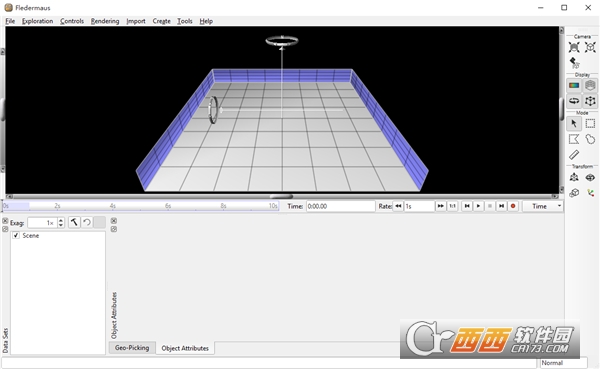Open the Time dropdown menu

coord(543,206)
